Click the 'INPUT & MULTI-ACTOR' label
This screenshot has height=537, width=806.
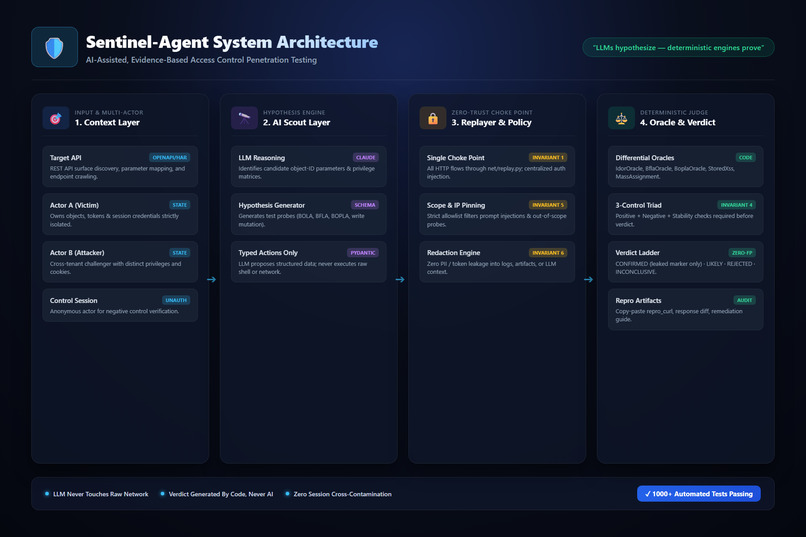tap(109, 113)
